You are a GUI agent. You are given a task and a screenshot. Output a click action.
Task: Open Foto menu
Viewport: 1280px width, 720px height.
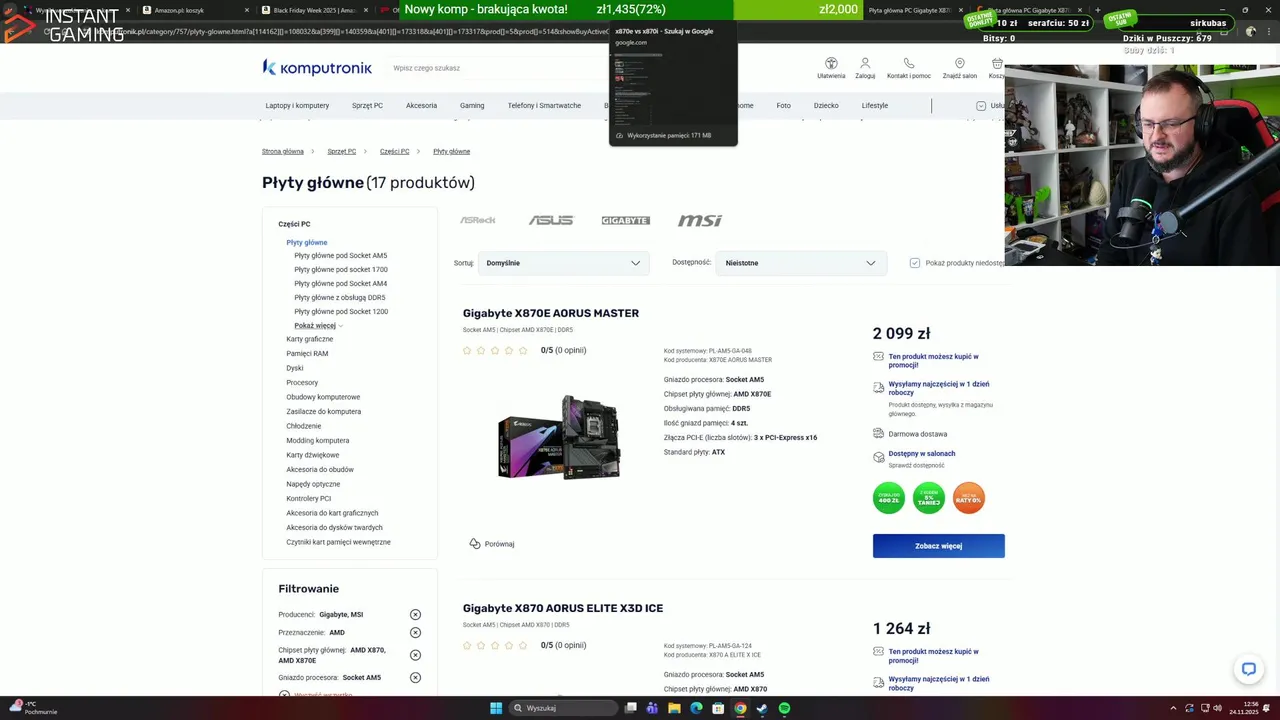tap(783, 105)
